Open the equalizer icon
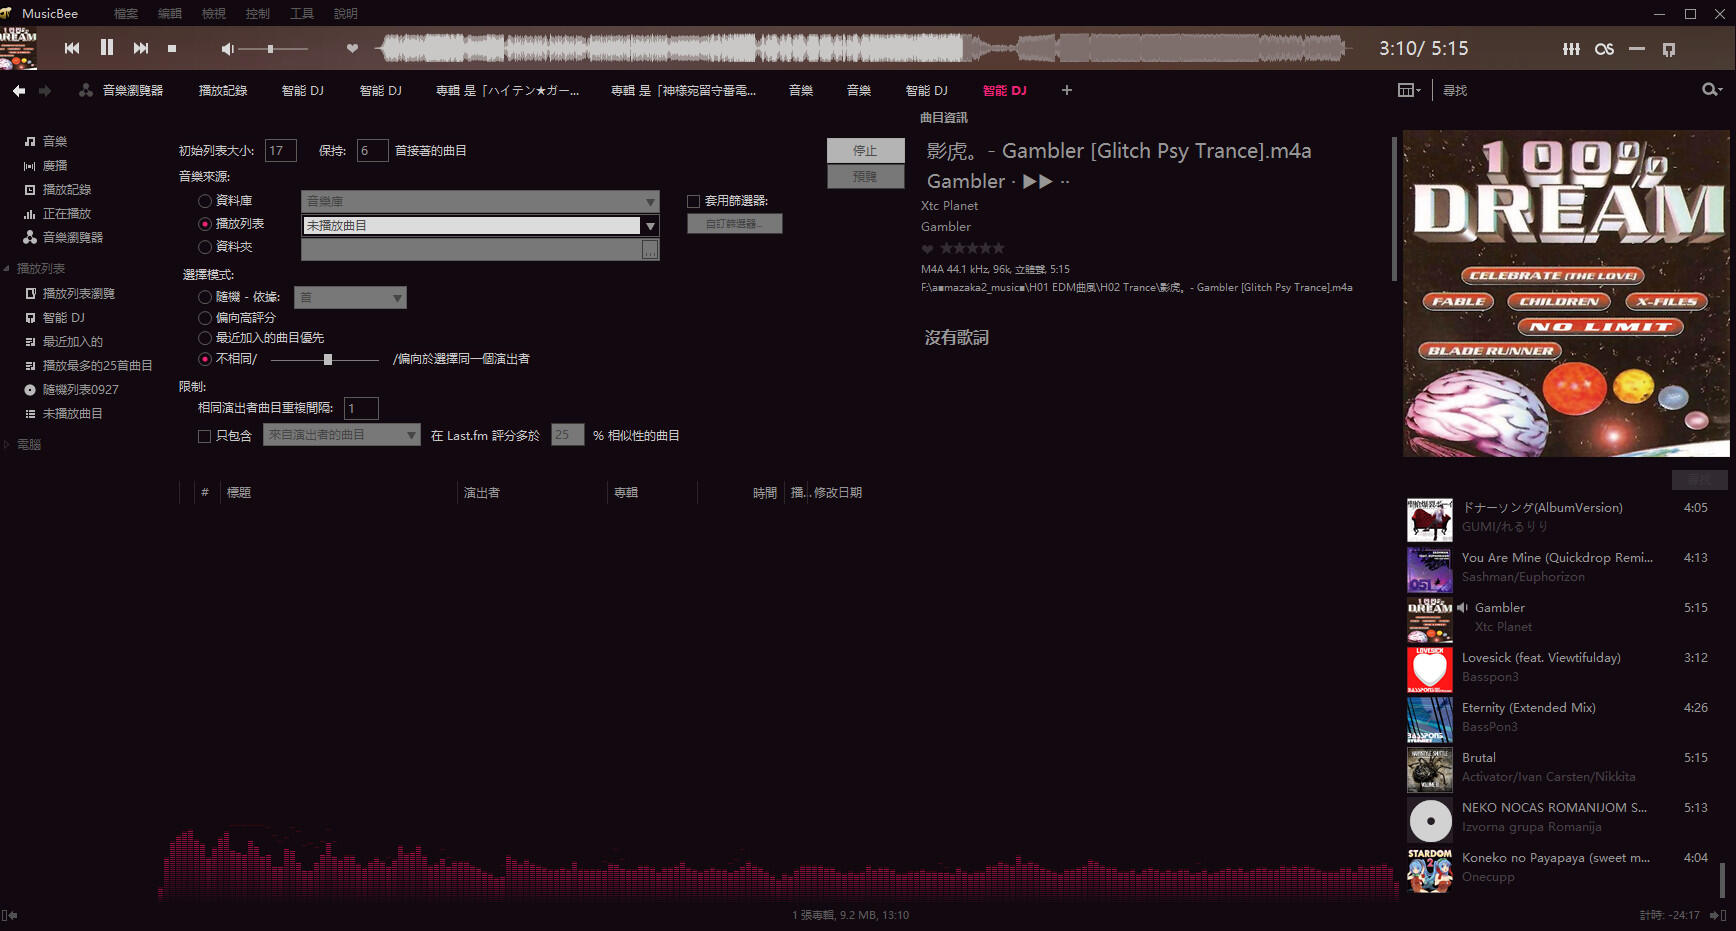 [x=1571, y=49]
